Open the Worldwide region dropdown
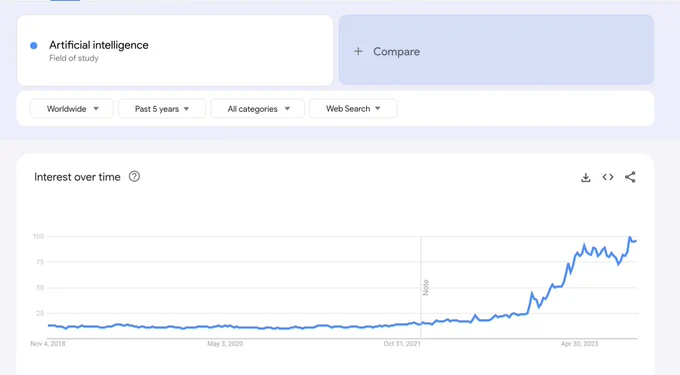Viewport: 680px width, 375px height. [72, 108]
